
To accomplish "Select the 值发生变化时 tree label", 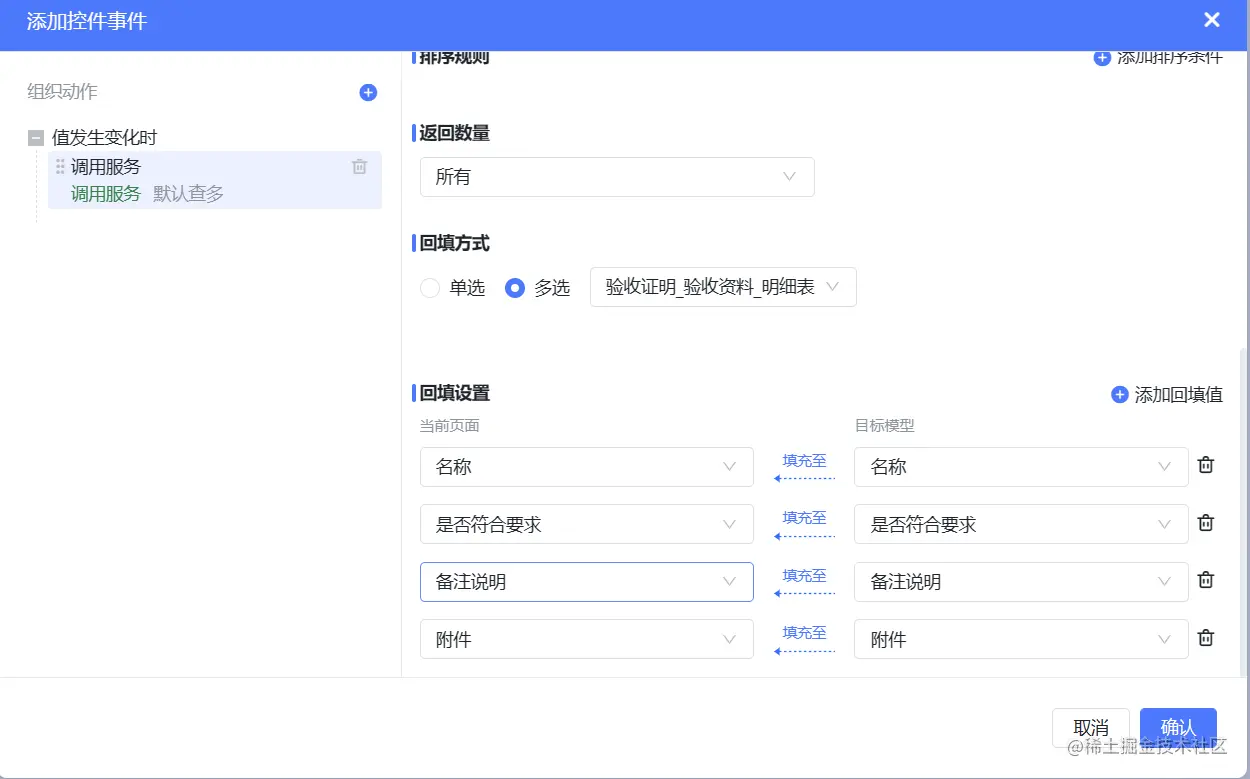I will click(x=104, y=138).
